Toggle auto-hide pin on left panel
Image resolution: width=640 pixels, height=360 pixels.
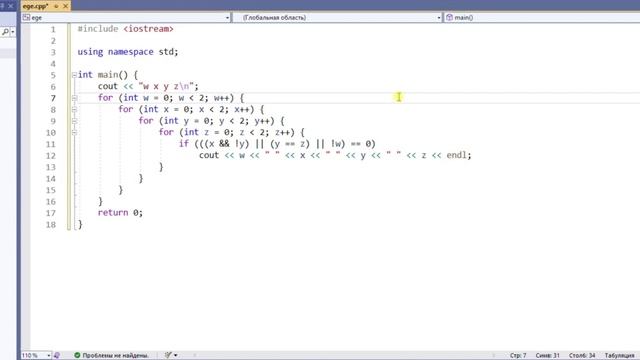point(2,6)
